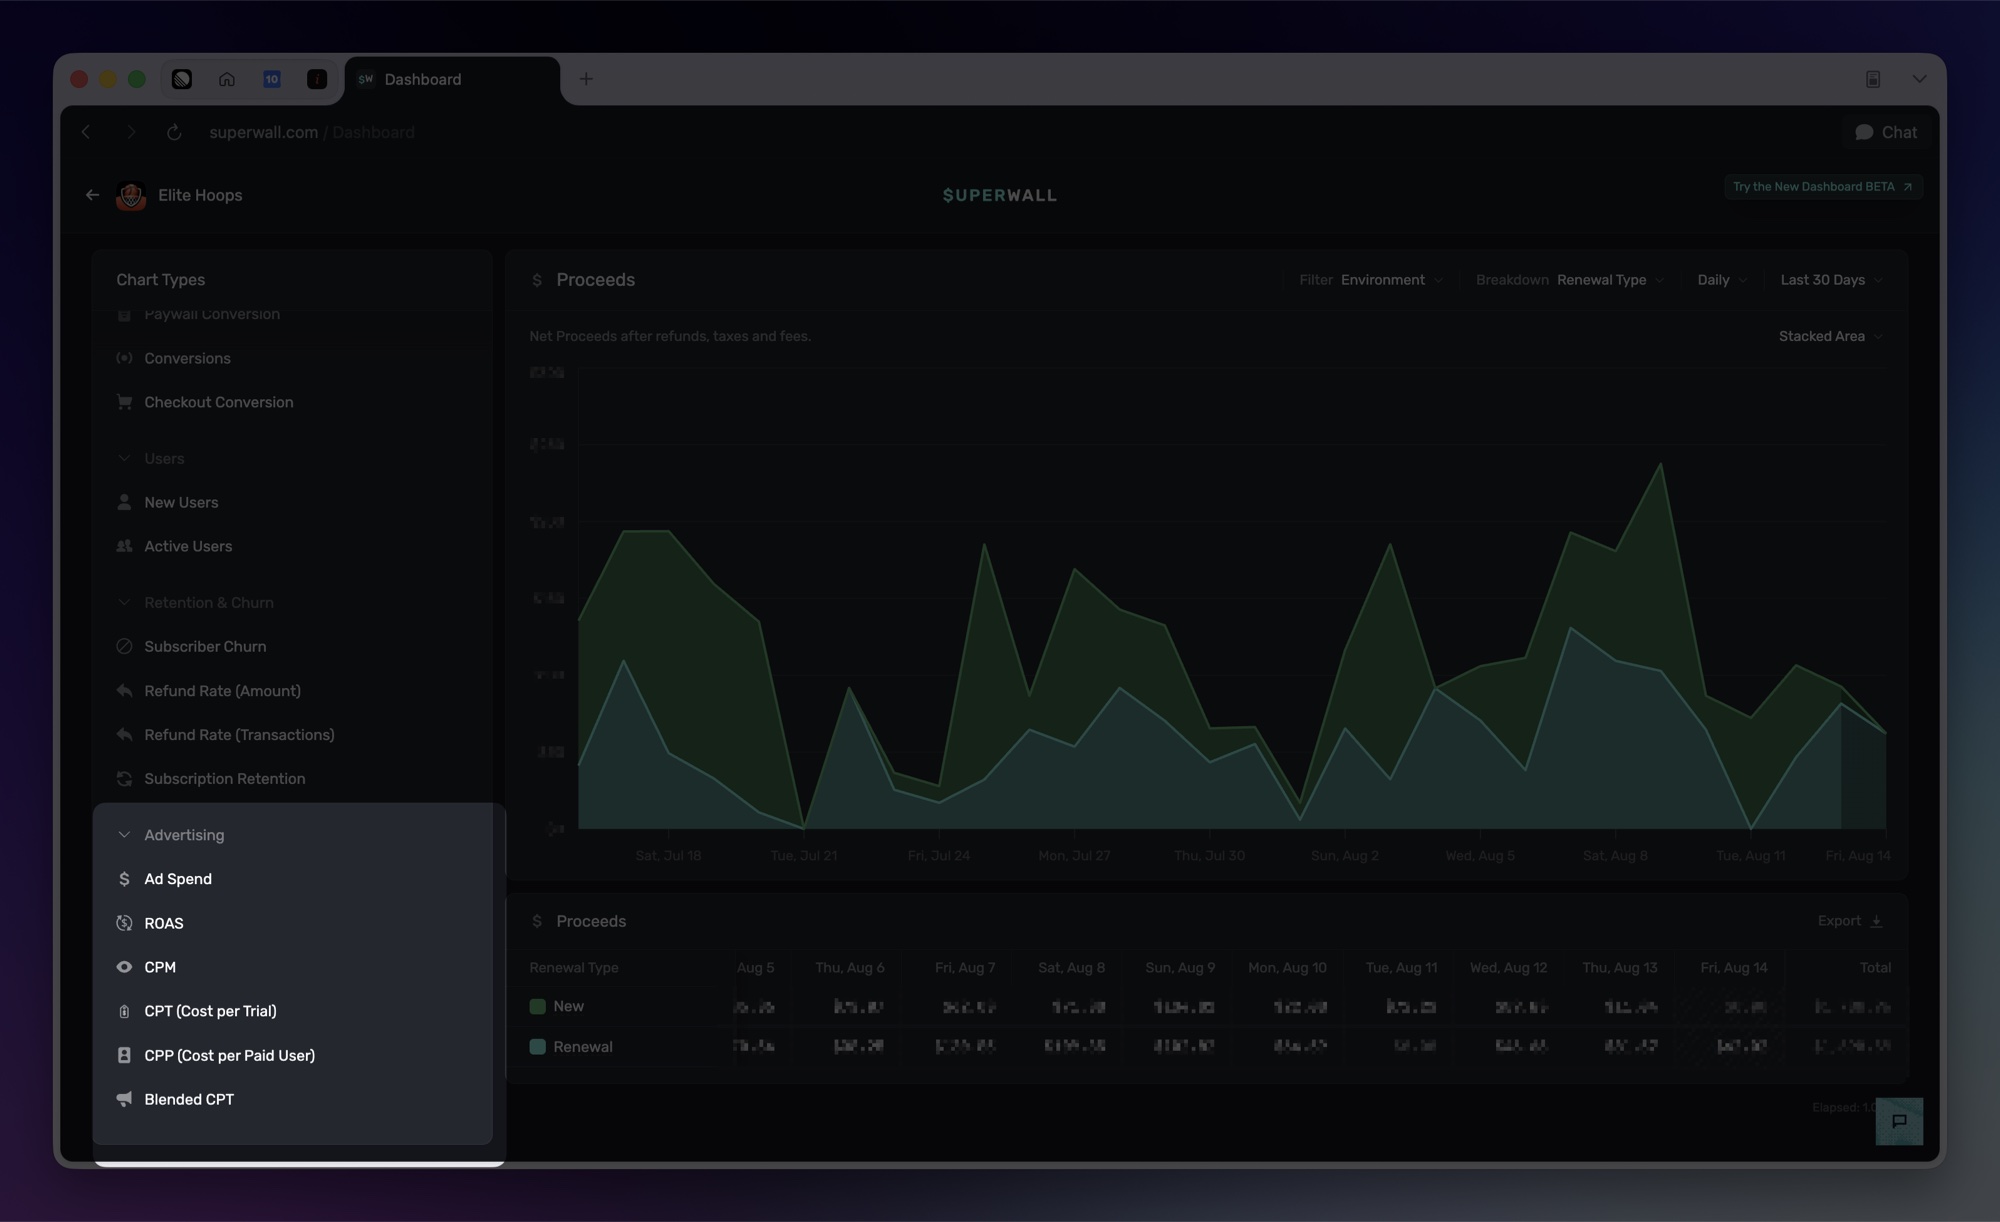
Task: Select CPT (Cost per Trial) chart type
Action: (210, 1011)
